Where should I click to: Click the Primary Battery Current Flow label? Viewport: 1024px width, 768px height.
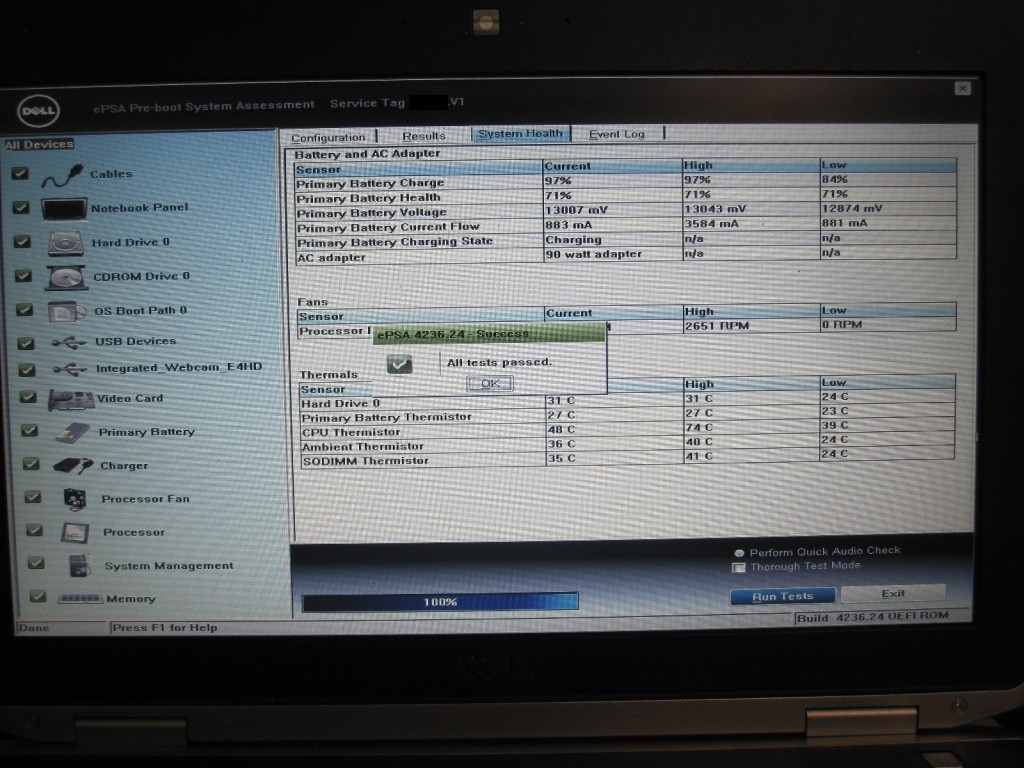coord(389,227)
